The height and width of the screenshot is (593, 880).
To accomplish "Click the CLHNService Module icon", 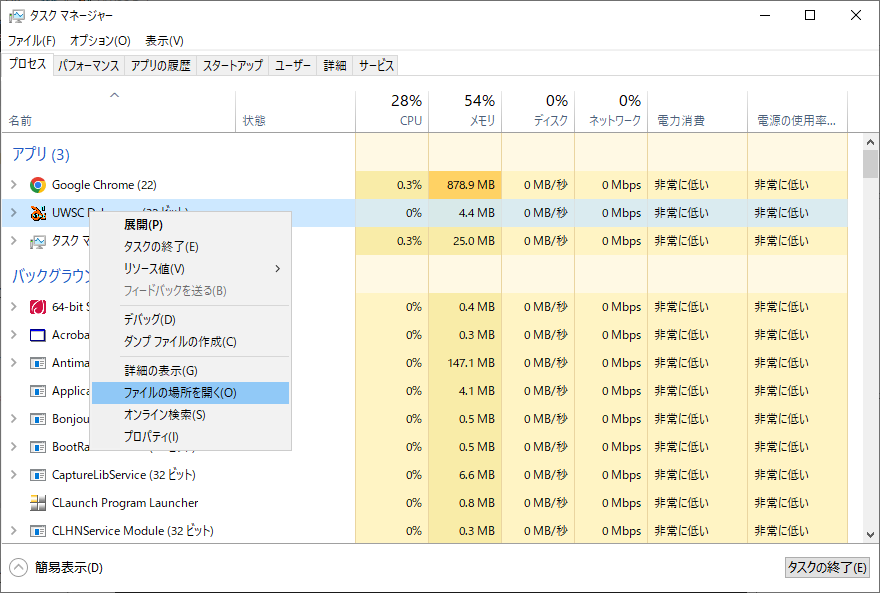I will [x=38, y=531].
